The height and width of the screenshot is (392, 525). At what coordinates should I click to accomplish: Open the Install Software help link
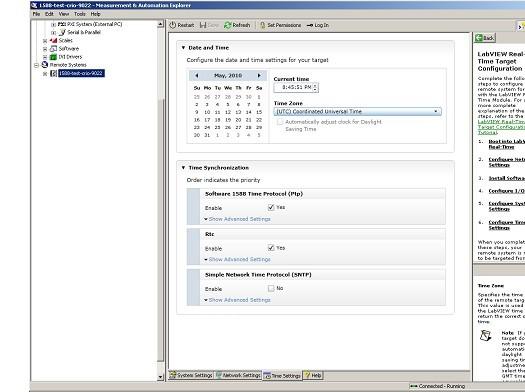point(507,178)
